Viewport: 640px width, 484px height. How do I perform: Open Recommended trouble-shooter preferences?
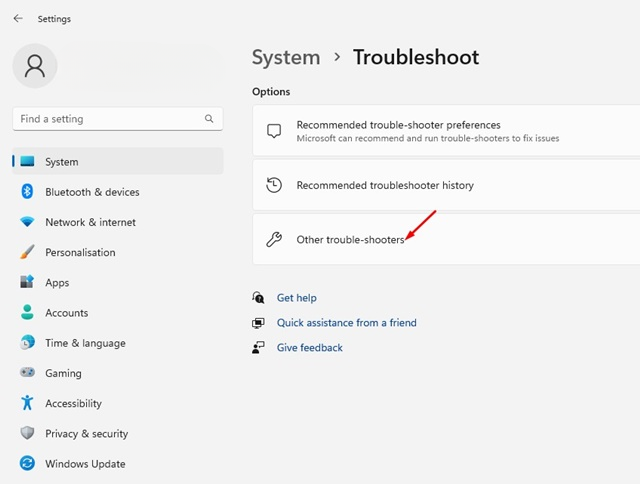[x=447, y=131]
